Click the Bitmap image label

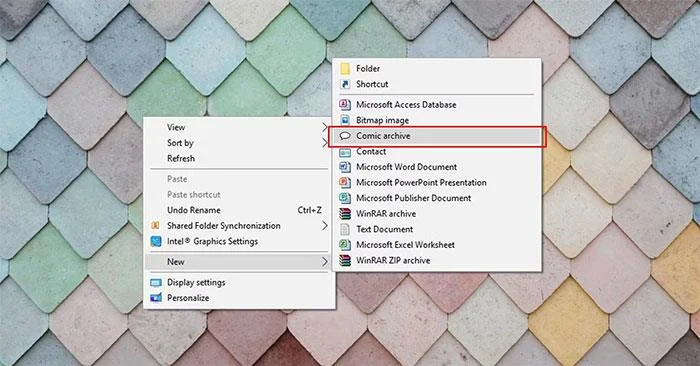pos(382,120)
